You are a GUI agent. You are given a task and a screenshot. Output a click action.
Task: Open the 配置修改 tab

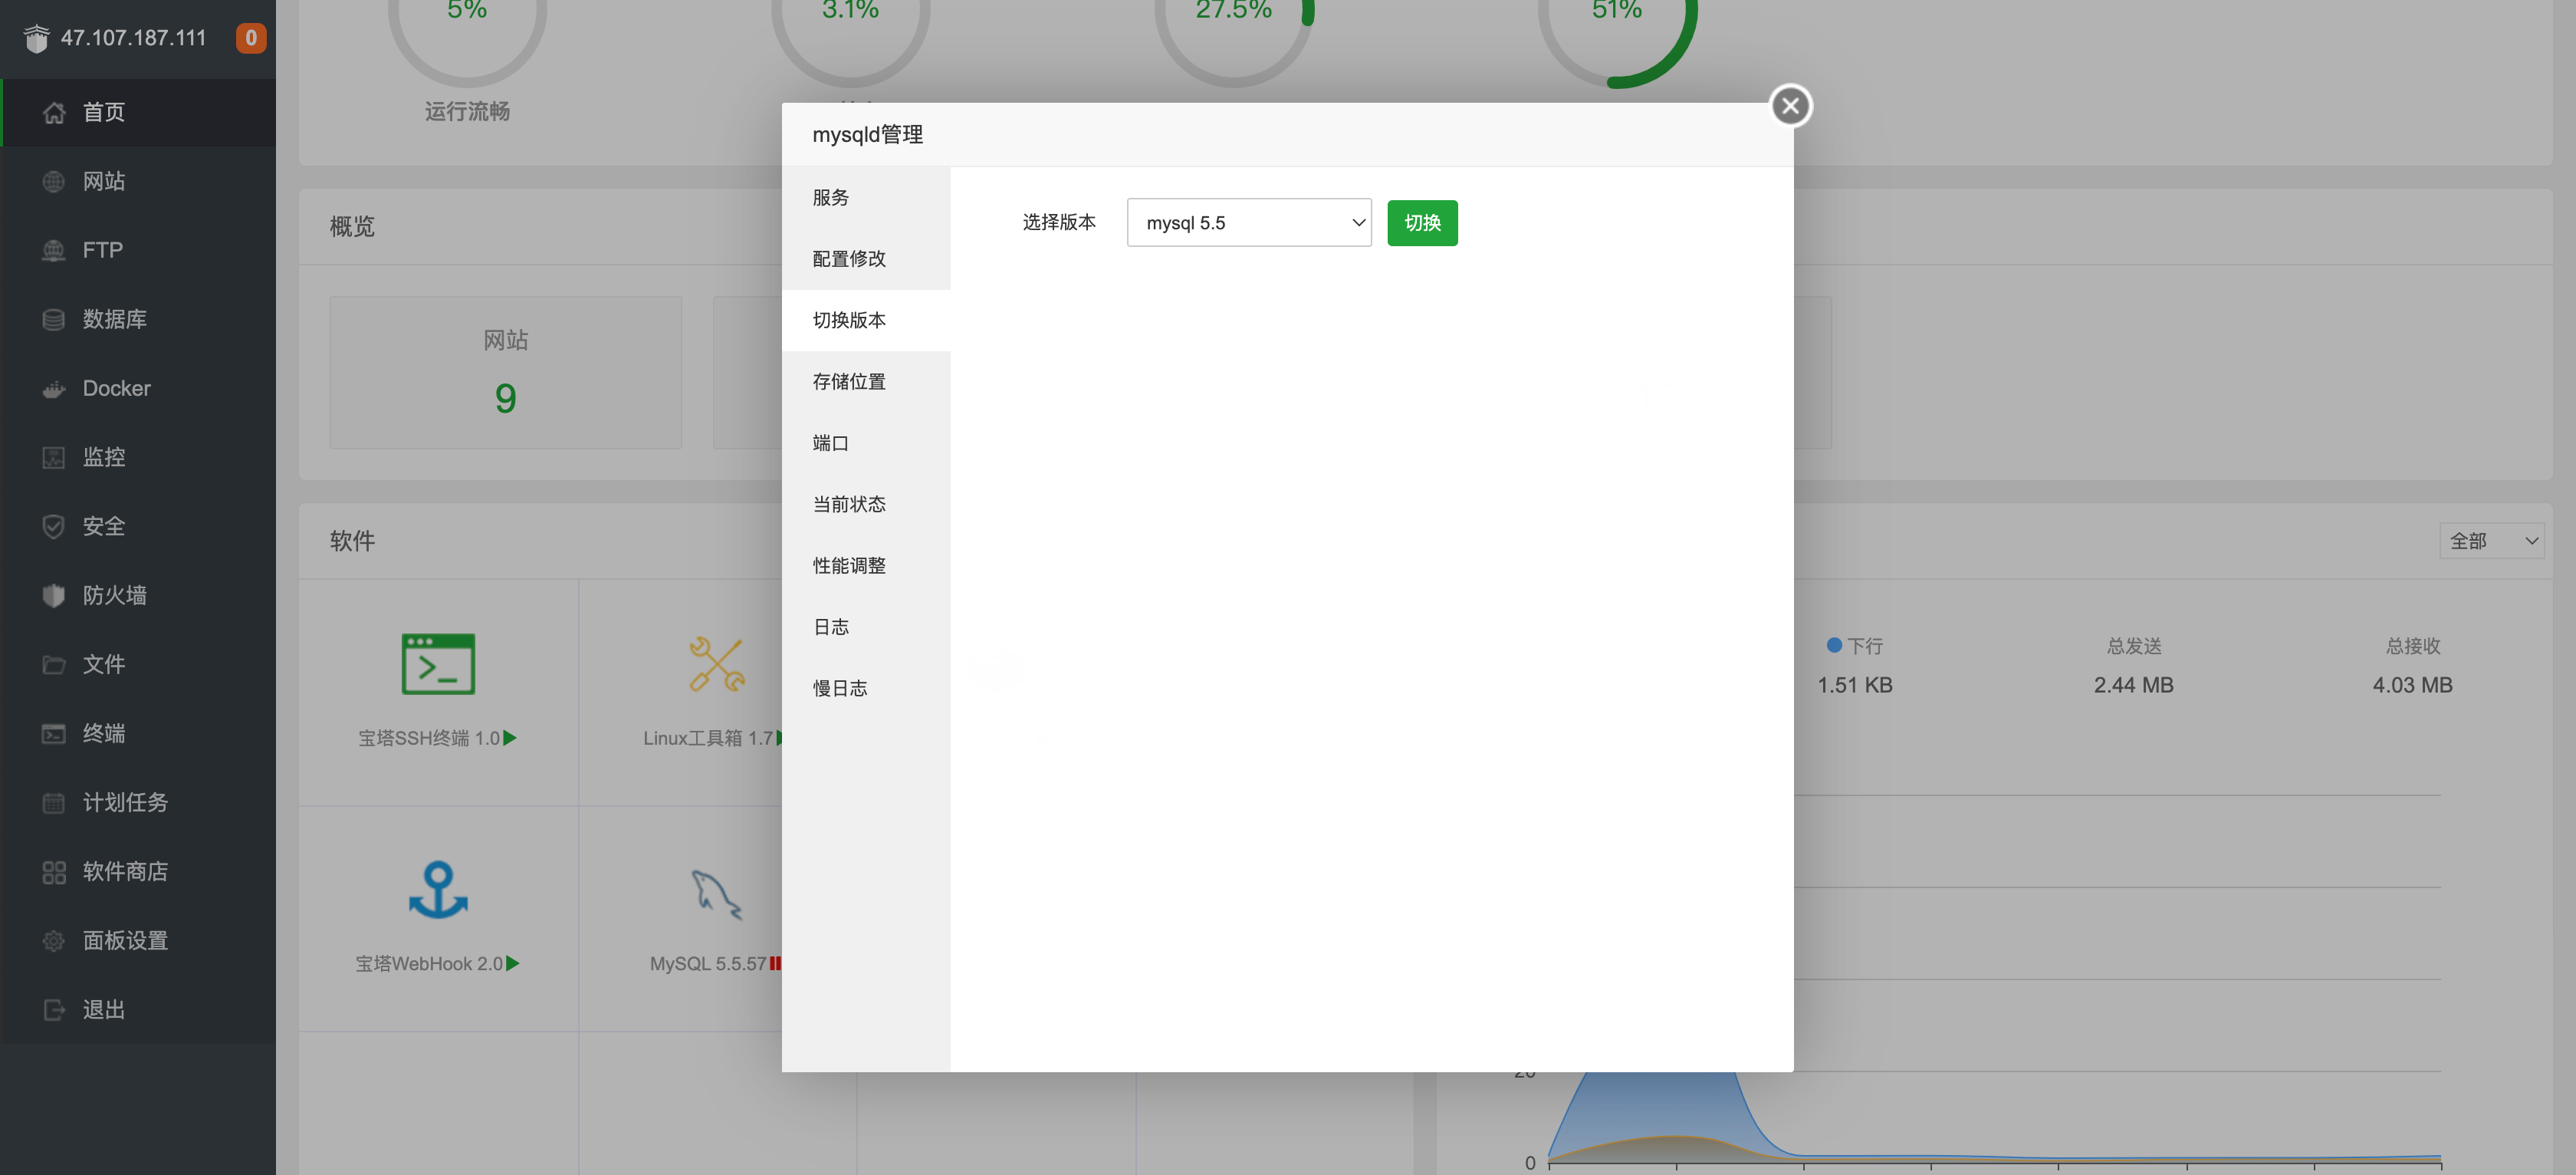(866, 258)
